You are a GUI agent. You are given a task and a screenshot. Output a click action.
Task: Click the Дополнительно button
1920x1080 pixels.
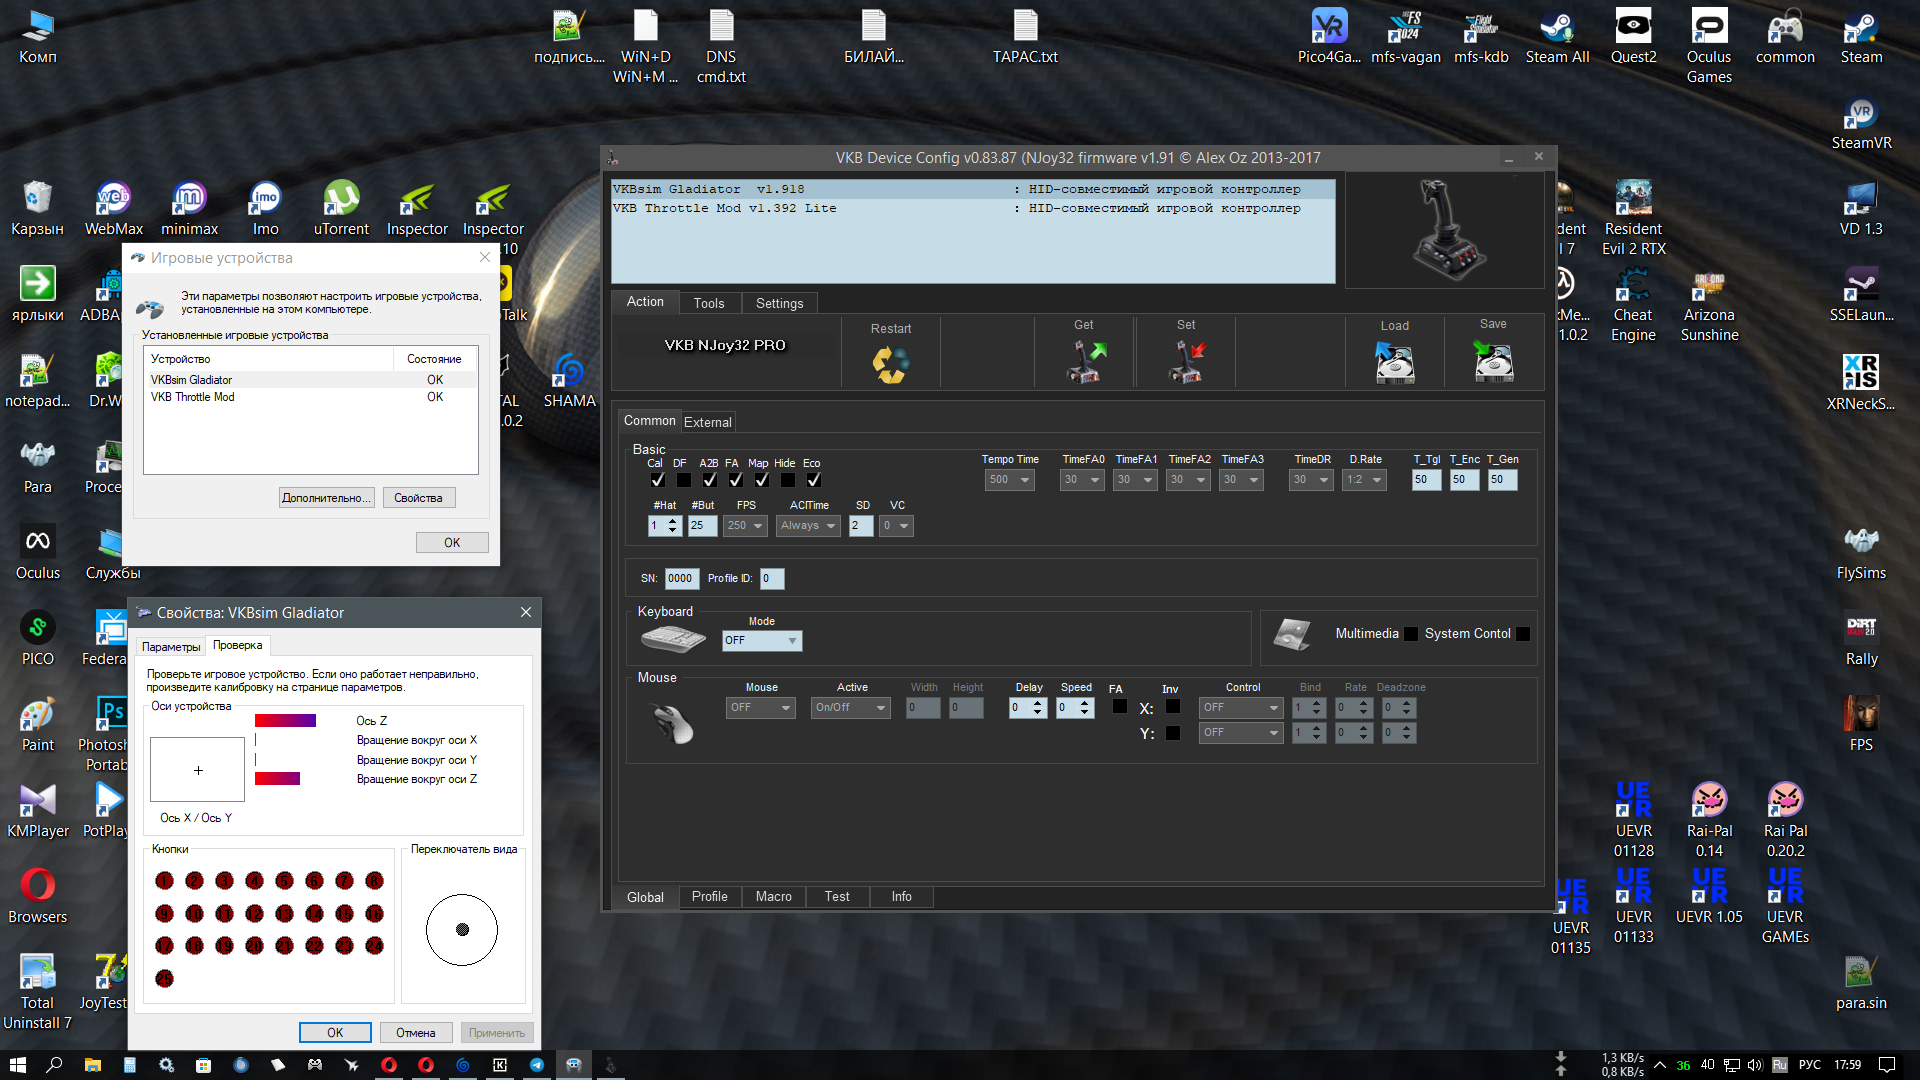click(x=326, y=498)
